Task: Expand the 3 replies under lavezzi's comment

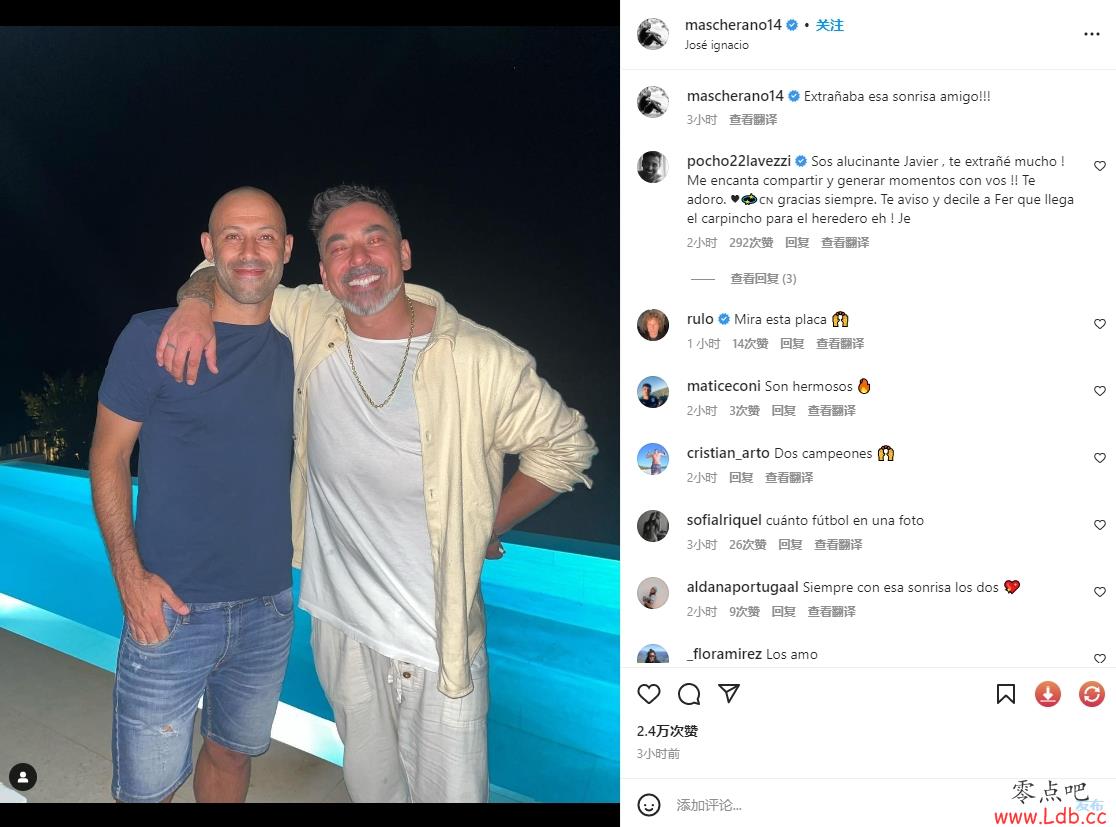Action: click(763, 278)
